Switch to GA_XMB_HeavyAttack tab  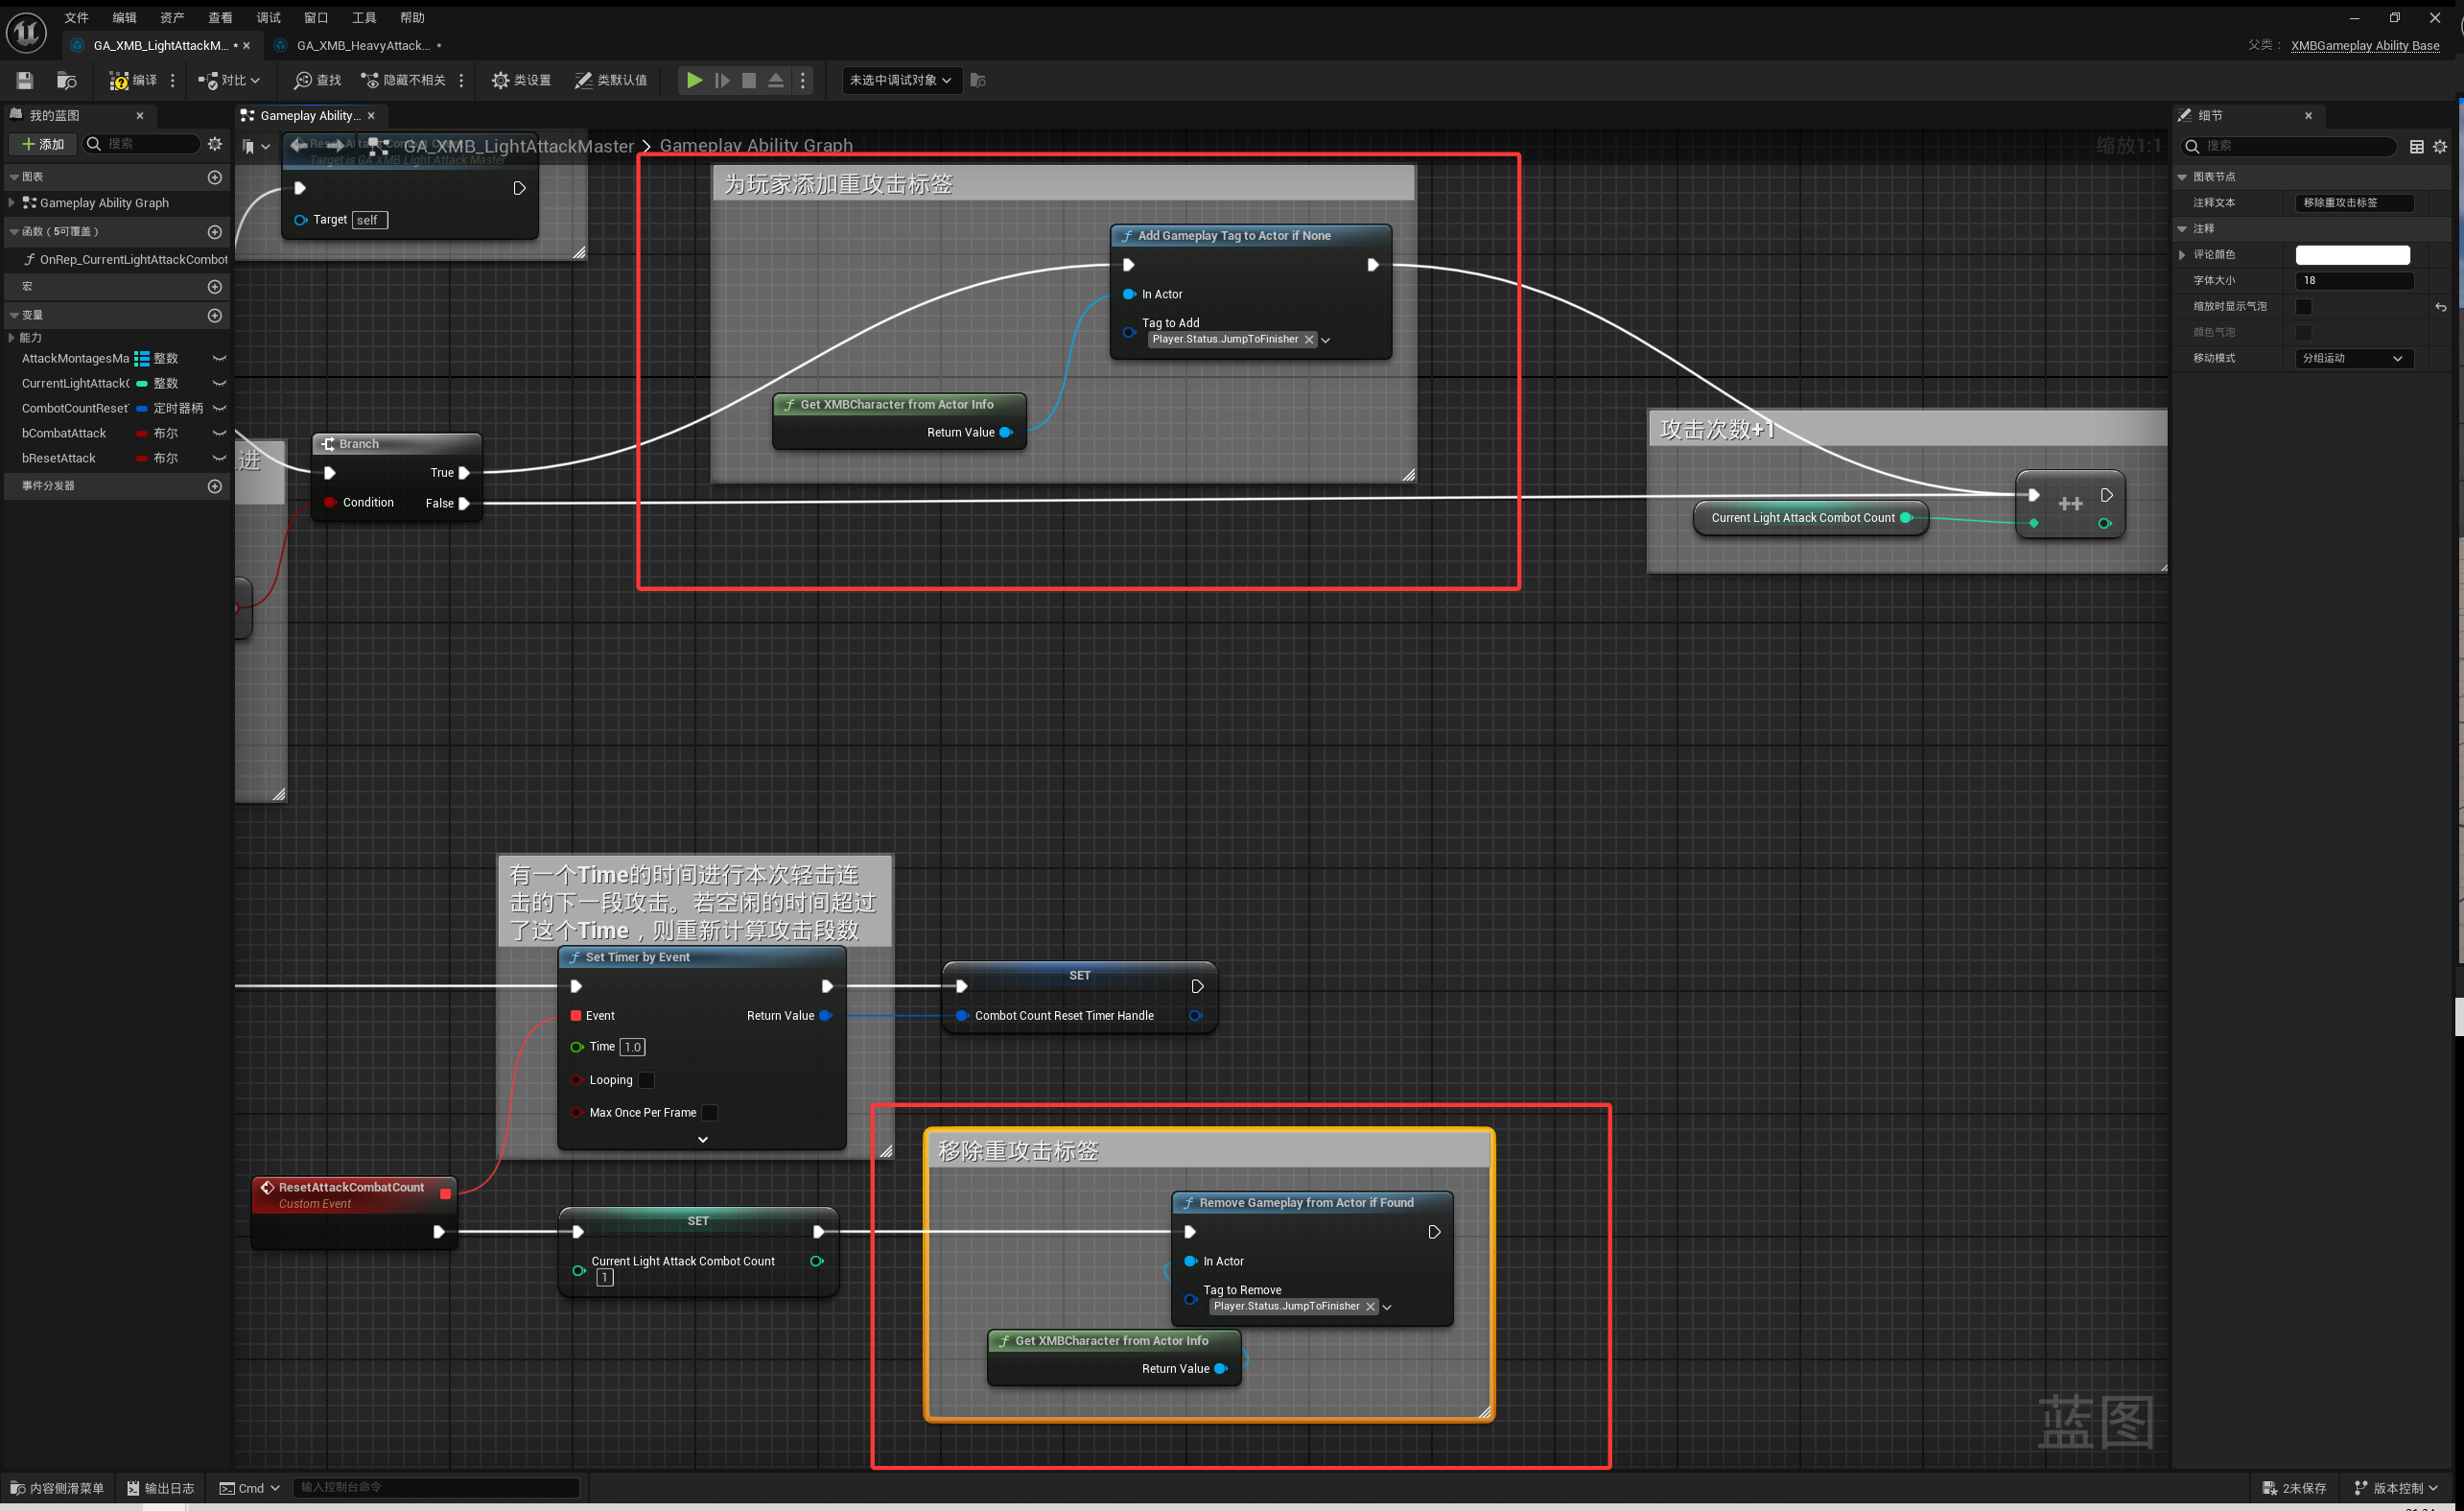[362, 45]
